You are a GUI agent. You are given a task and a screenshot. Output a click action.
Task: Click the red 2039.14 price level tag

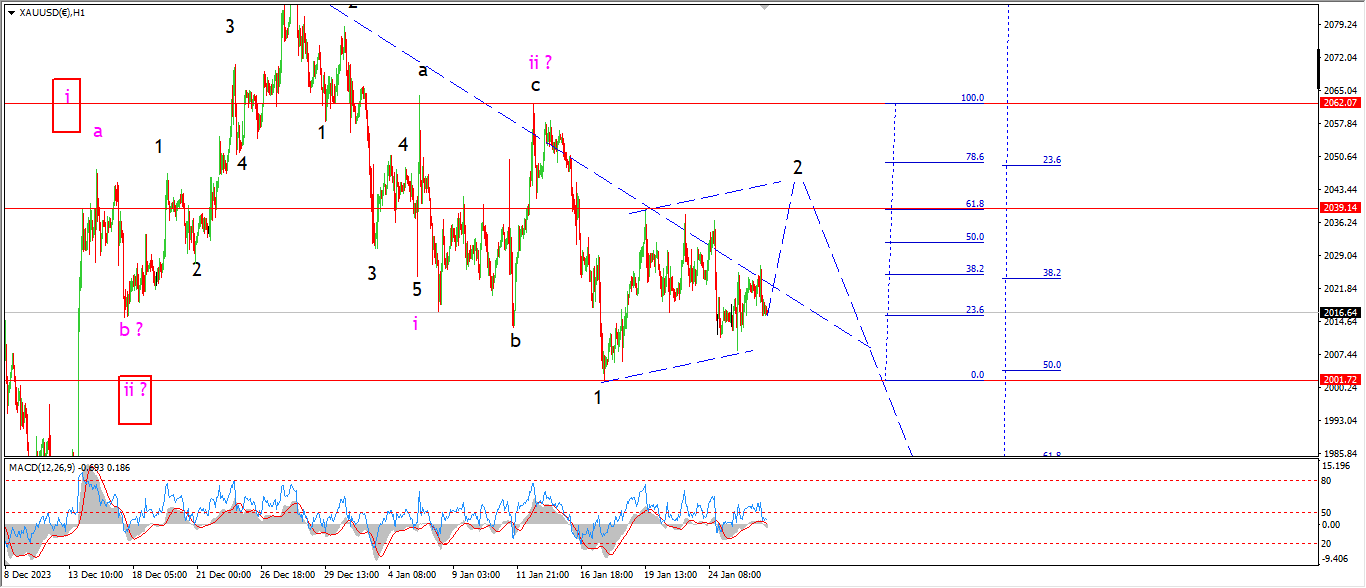click(x=1338, y=208)
